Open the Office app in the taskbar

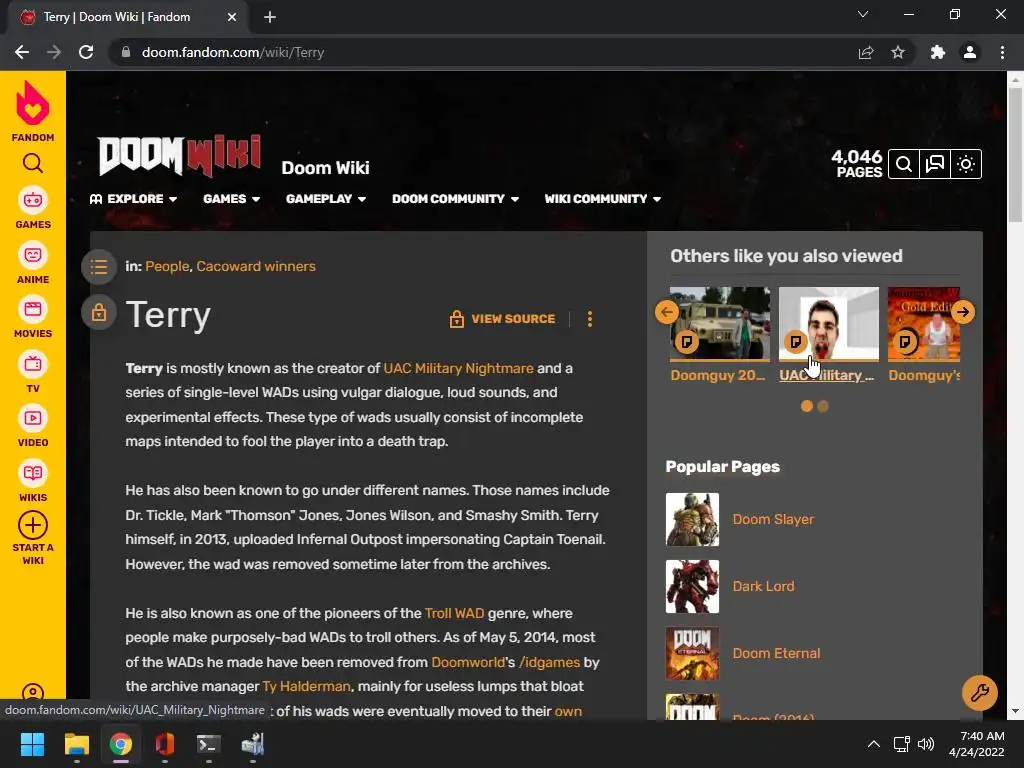[165, 744]
